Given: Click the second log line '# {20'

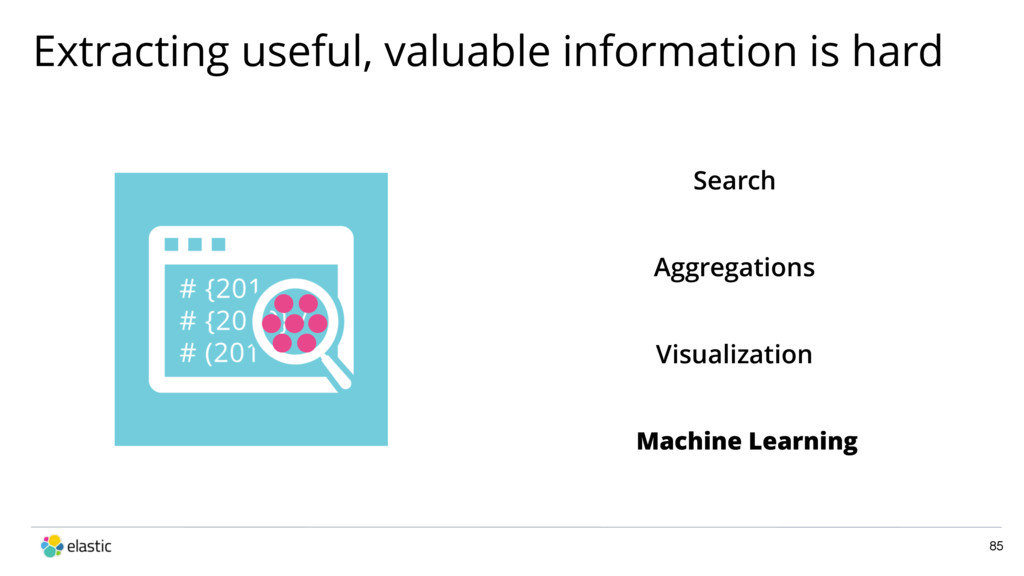Looking at the screenshot, I should click(213, 321).
